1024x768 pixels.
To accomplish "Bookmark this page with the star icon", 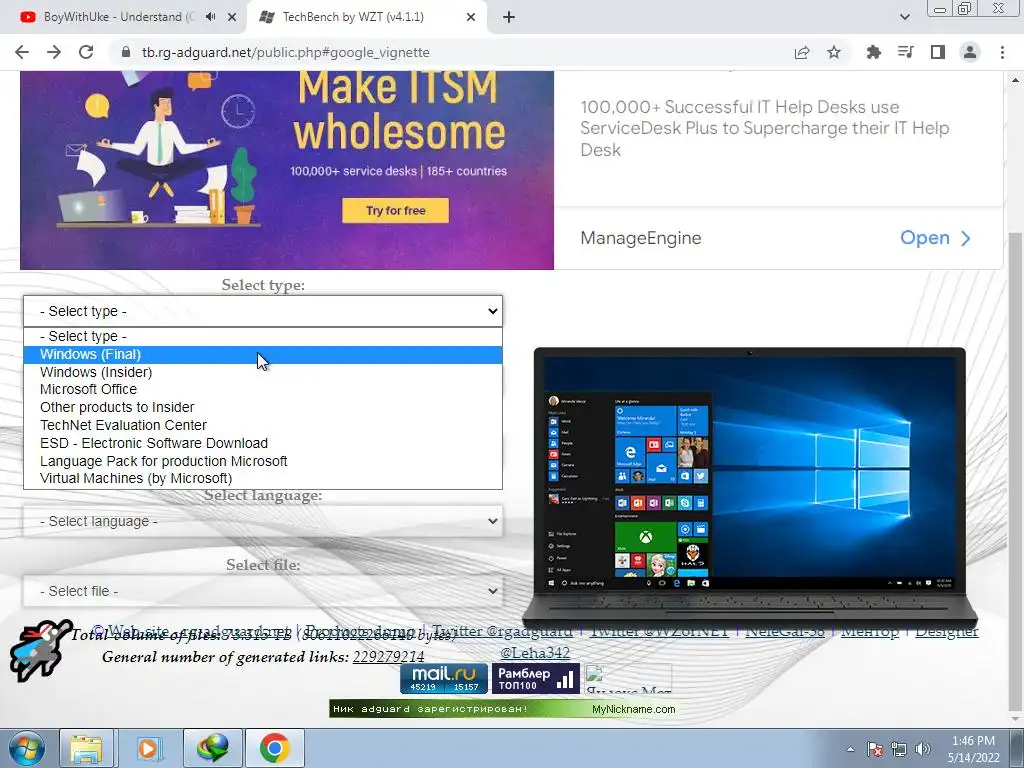I will coord(834,52).
